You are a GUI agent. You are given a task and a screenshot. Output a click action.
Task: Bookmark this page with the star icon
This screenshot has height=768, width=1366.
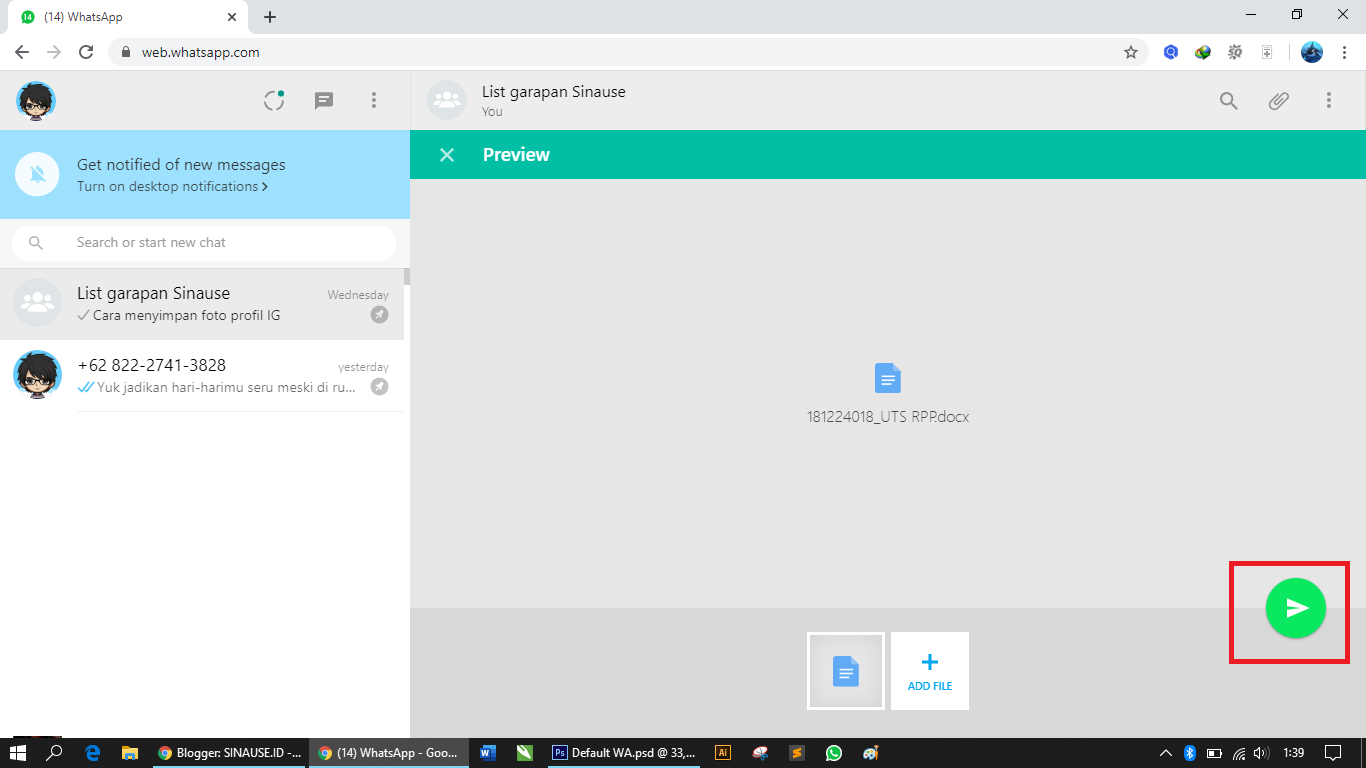(1131, 52)
